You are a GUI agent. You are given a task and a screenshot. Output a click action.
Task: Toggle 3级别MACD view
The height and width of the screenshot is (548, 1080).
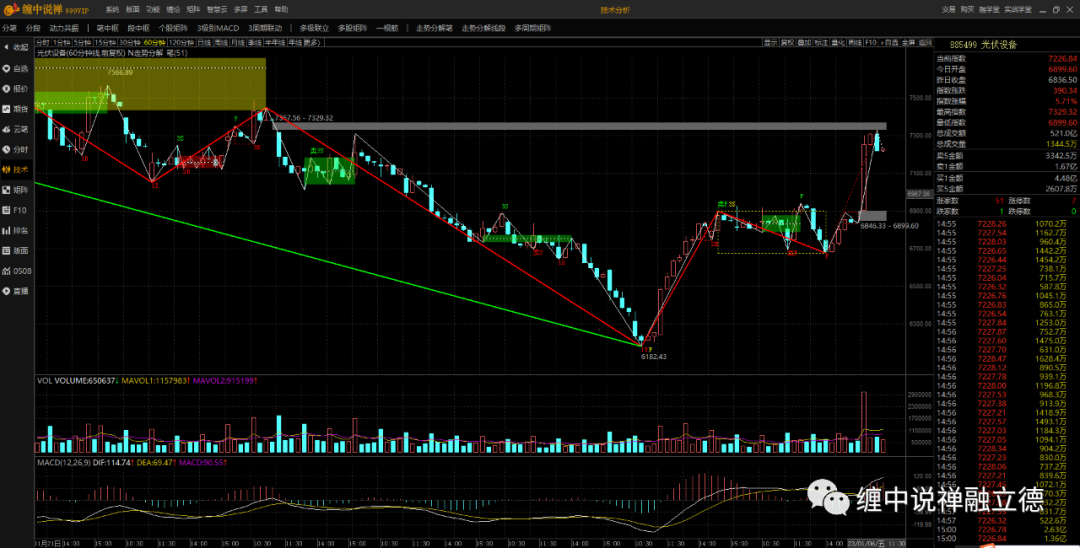click(x=218, y=28)
